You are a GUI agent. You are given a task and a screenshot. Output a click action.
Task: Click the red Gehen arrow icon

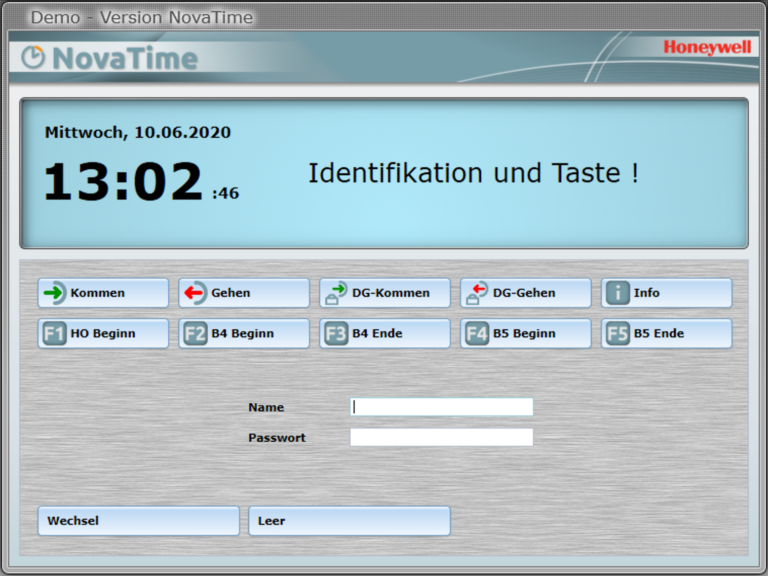195,293
